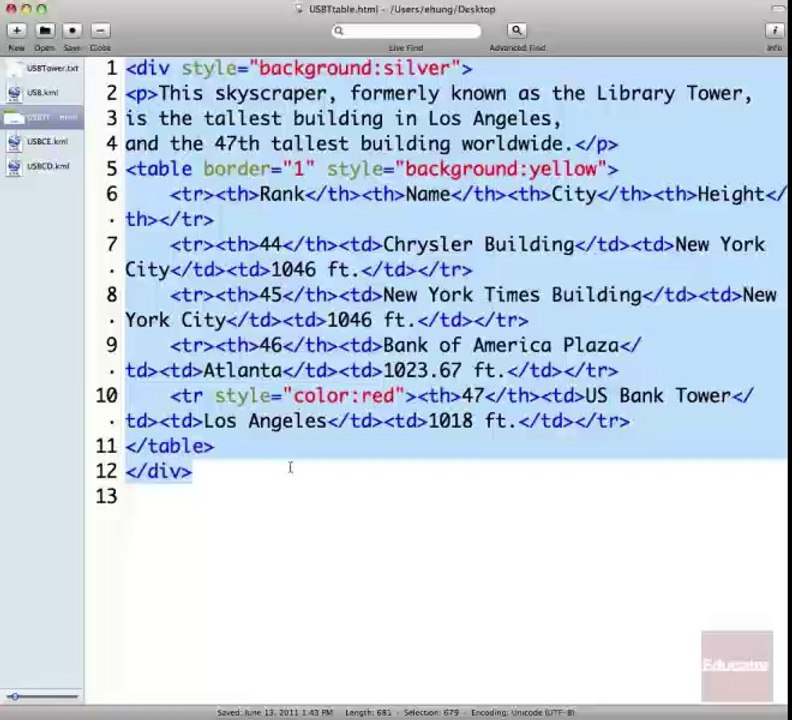The image size is (792, 720).
Task: Place cursor in "color:red" attribute value
Action: (343, 396)
